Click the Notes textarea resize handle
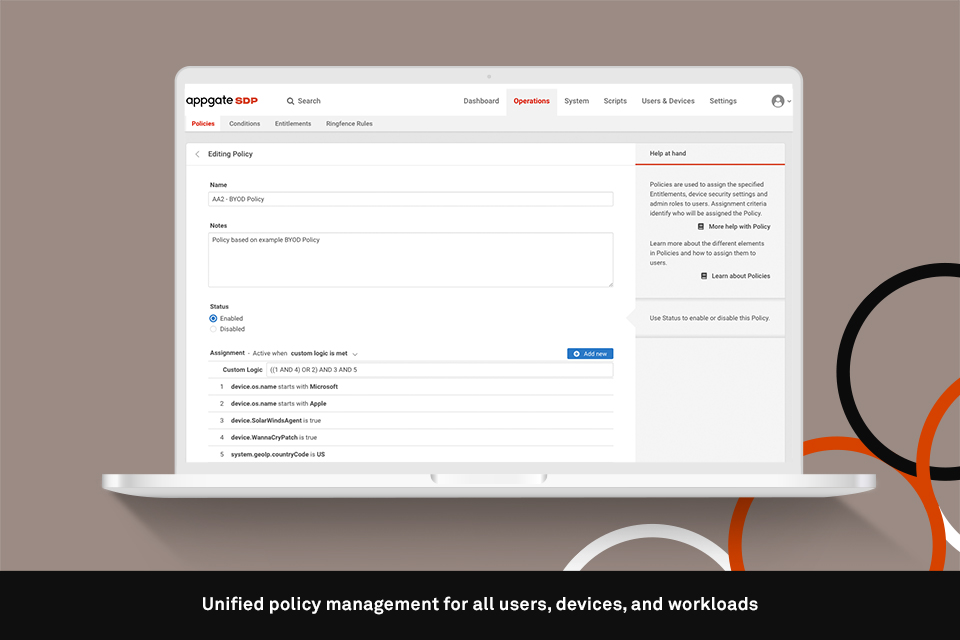Image resolution: width=960 pixels, height=640 pixels. [x=610, y=283]
